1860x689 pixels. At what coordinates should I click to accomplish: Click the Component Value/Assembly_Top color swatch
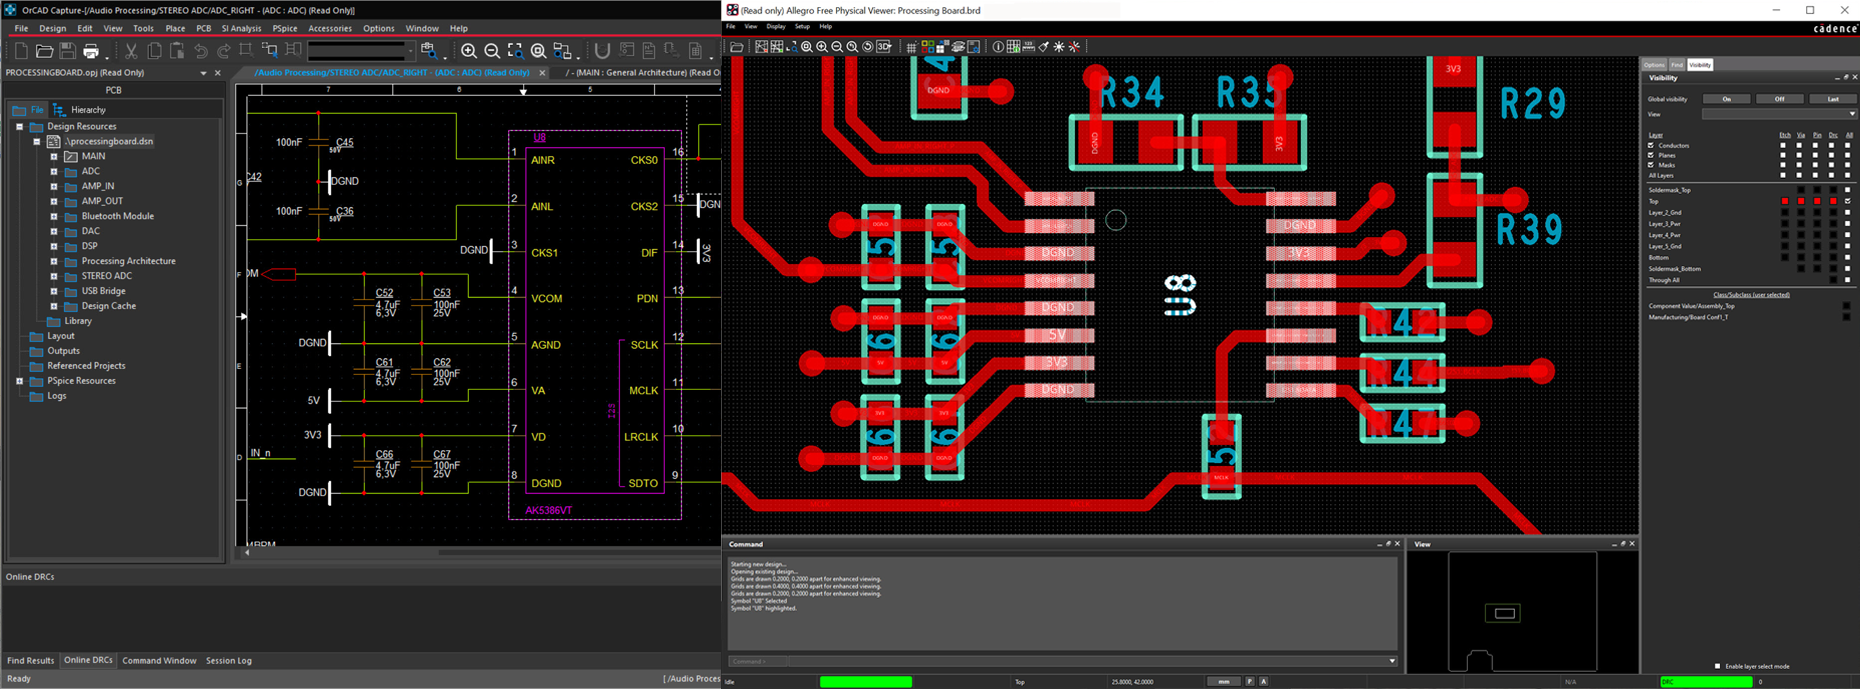(x=1847, y=306)
